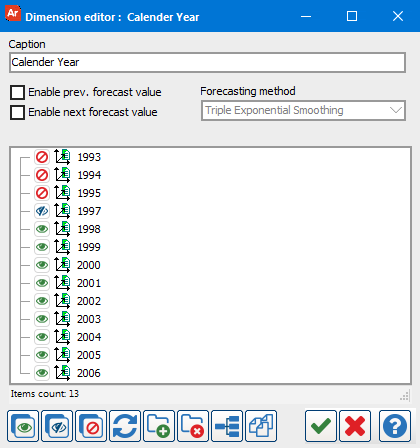Click the axis chart icon beside 2006
420x448 pixels.
pyautogui.click(x=62, y=373)
